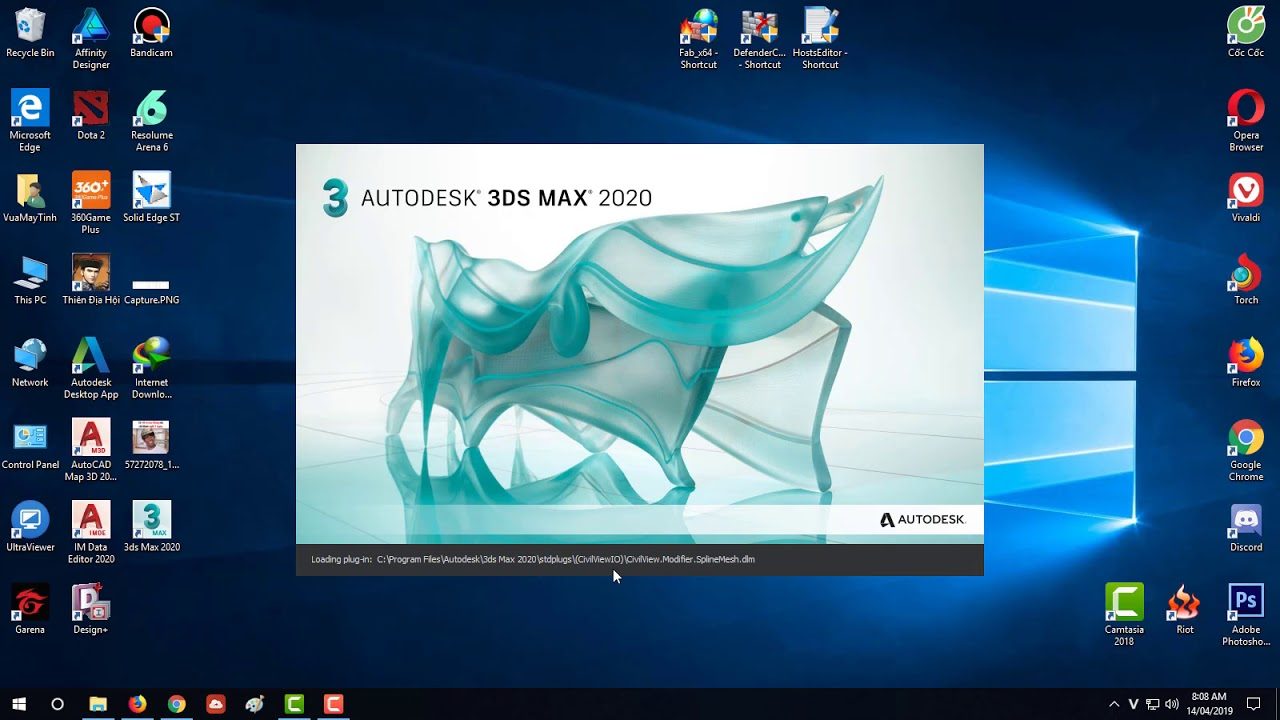Open UltraViewer desktop shortcut
The width and height of the screenshot is (1280, 720).
point(30,527)
